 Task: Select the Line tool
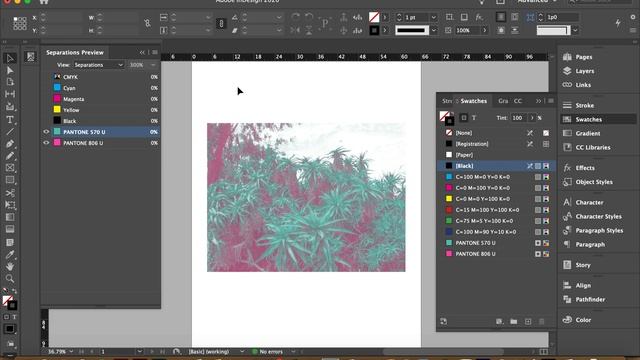click(x=10, y=132)
